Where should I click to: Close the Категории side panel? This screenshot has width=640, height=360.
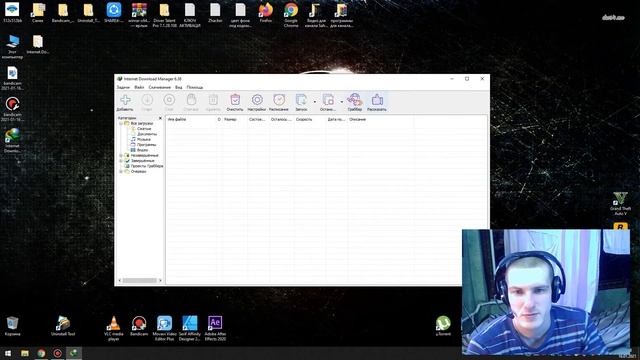coord(160,118)
